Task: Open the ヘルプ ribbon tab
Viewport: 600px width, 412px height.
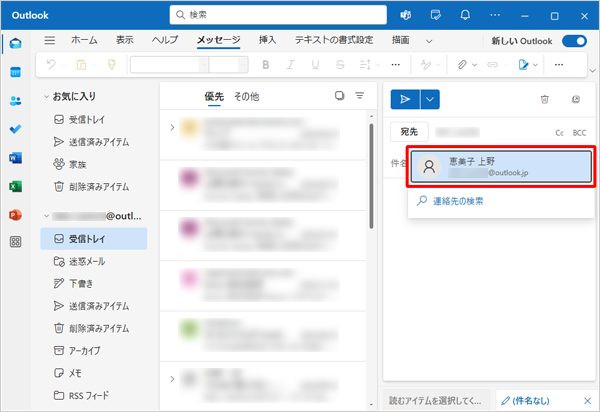Action: click(165, 40)
